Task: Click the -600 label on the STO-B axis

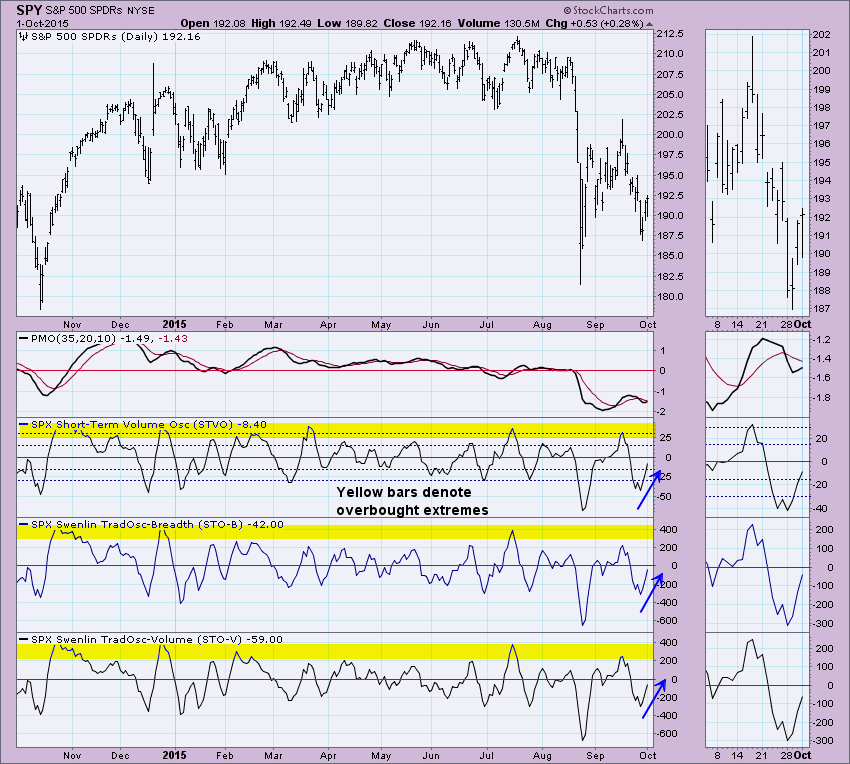Action: 667,621
